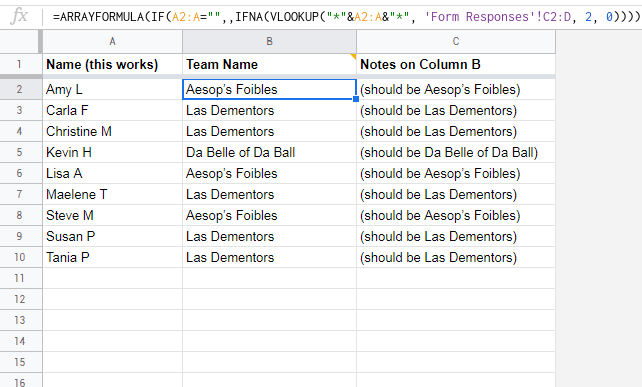Select column C header
The width and height of the screenshot is (642, 387).
coord(456,41)
